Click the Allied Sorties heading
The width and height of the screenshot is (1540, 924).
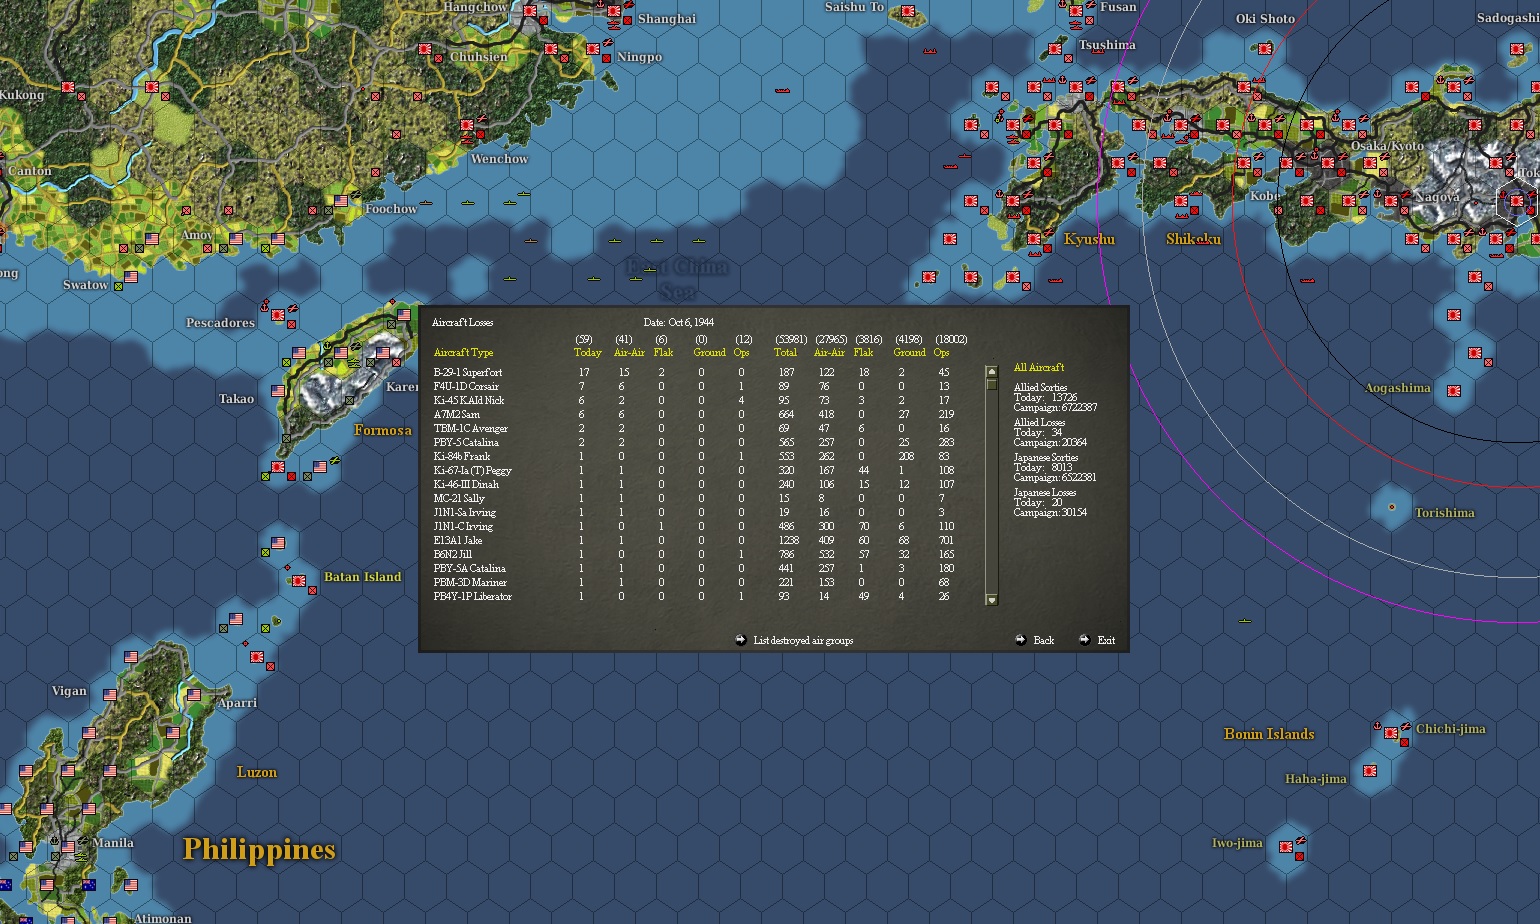1040,387
